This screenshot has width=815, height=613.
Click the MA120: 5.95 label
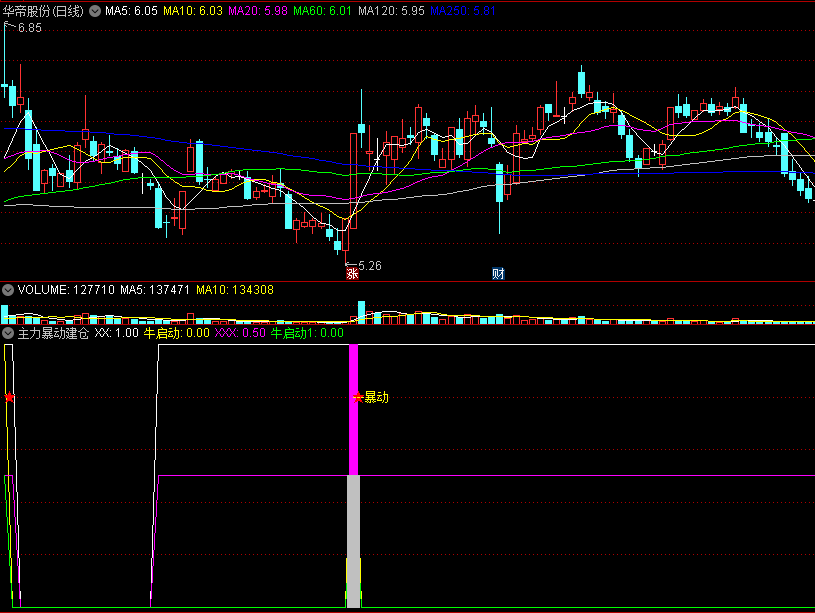coord(391,11)
